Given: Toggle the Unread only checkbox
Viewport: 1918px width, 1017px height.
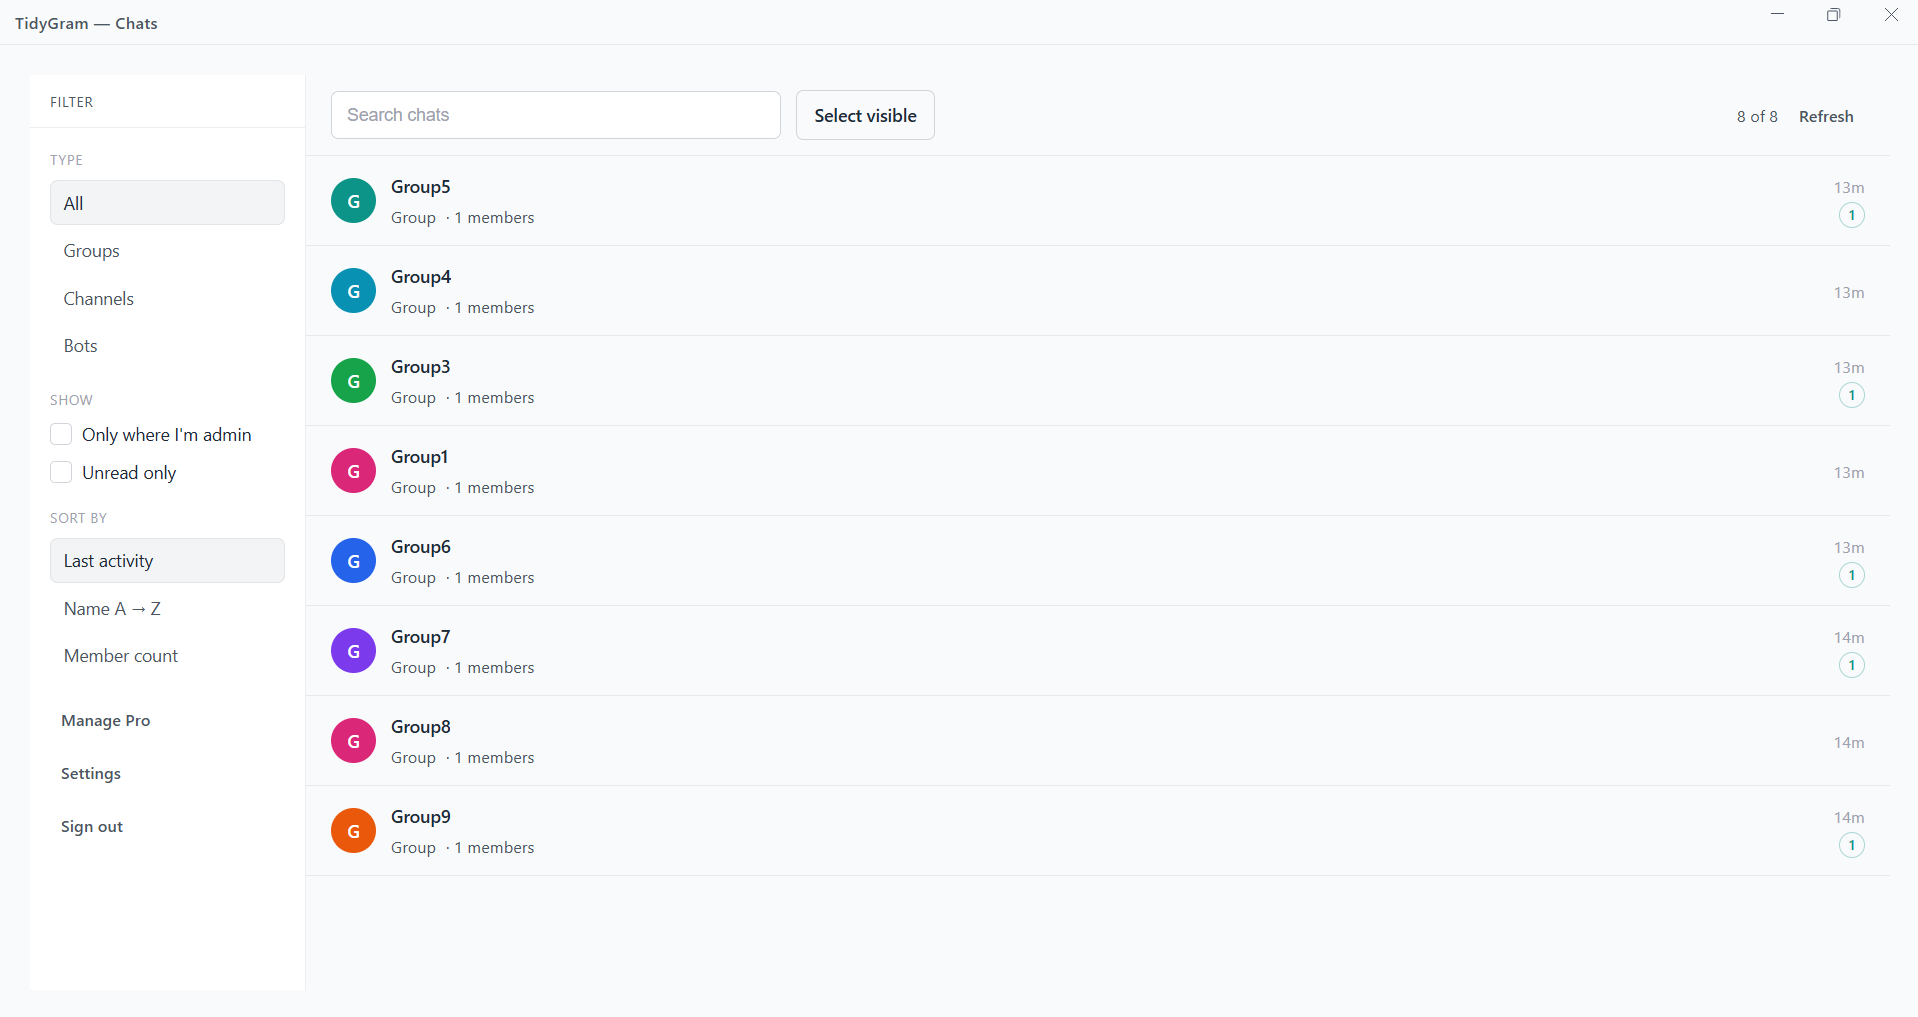Looking at the screenshot, I should 61,472.
